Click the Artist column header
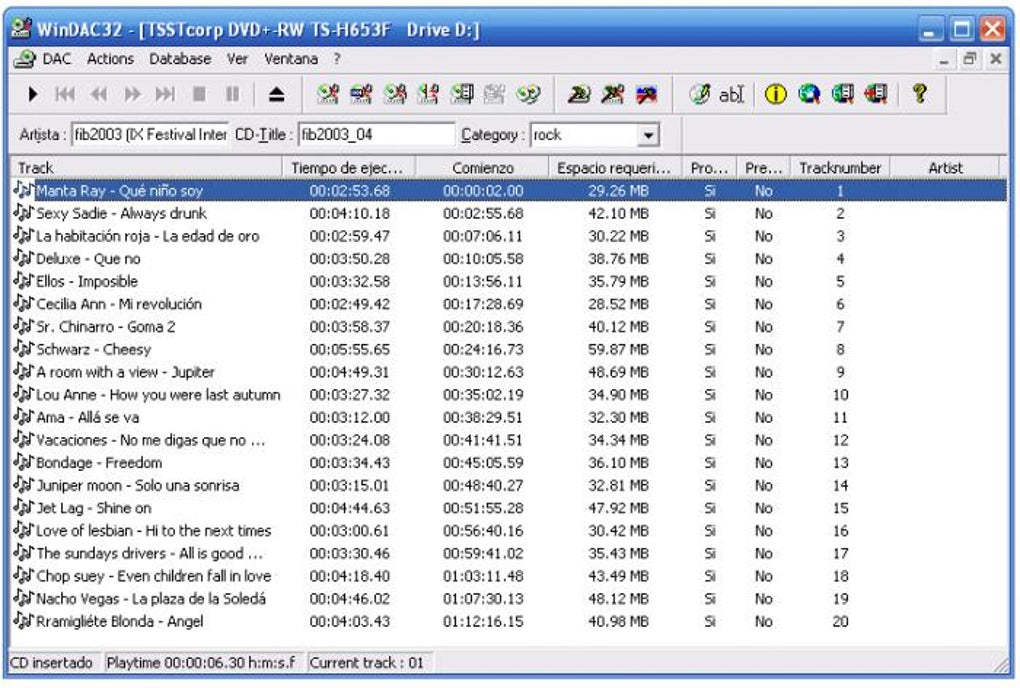 tap(945, 168)
